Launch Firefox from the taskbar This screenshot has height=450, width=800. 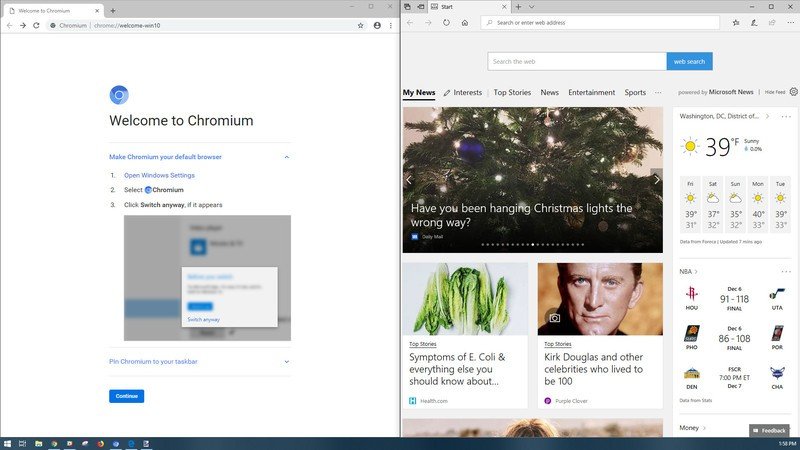pos(101,444)
